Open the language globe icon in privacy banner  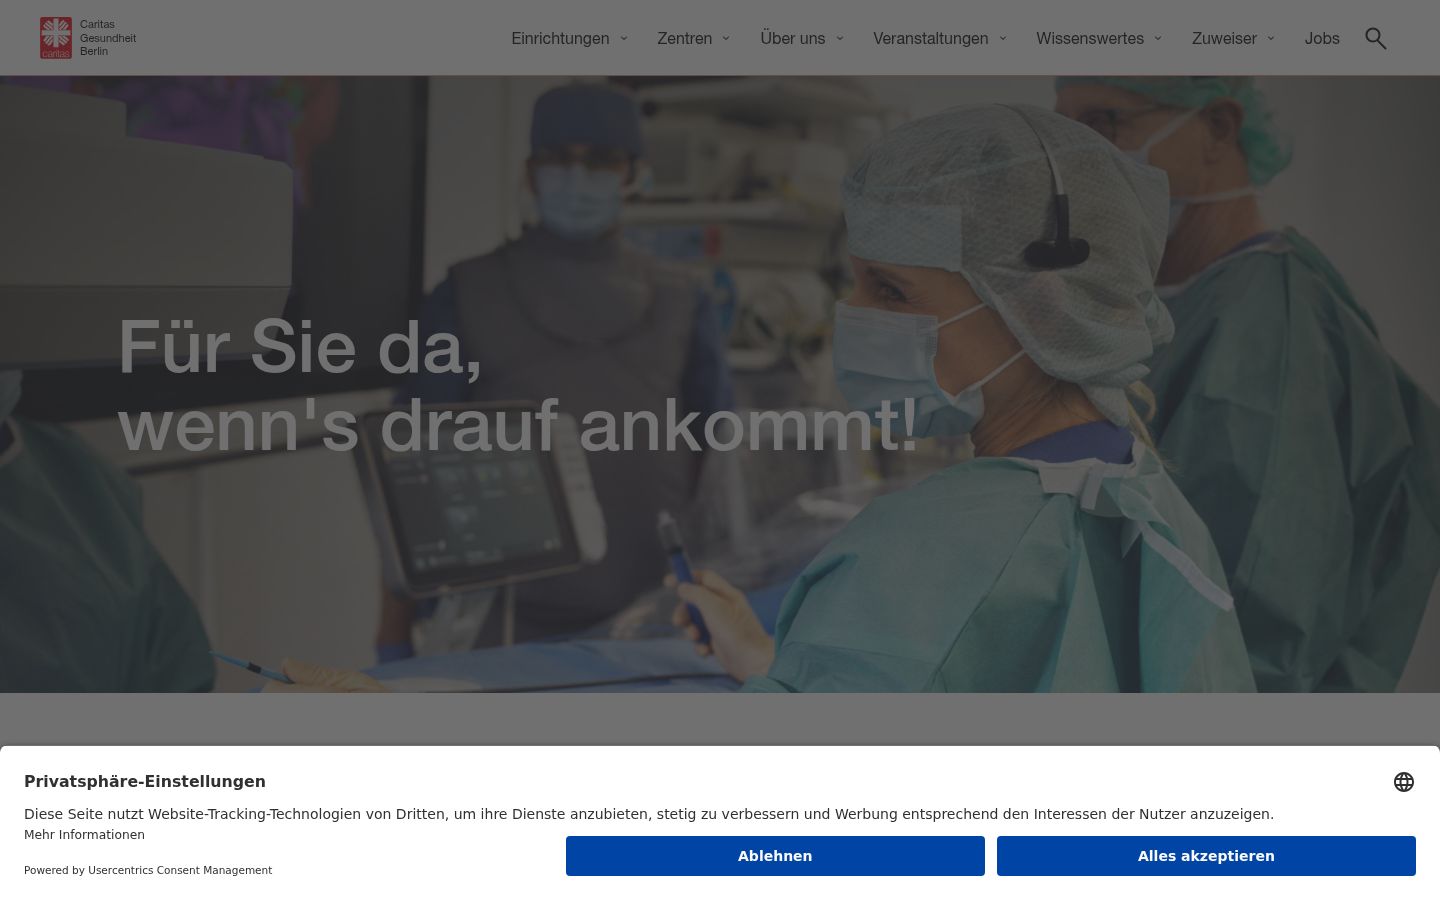(x=1404, y=782)
